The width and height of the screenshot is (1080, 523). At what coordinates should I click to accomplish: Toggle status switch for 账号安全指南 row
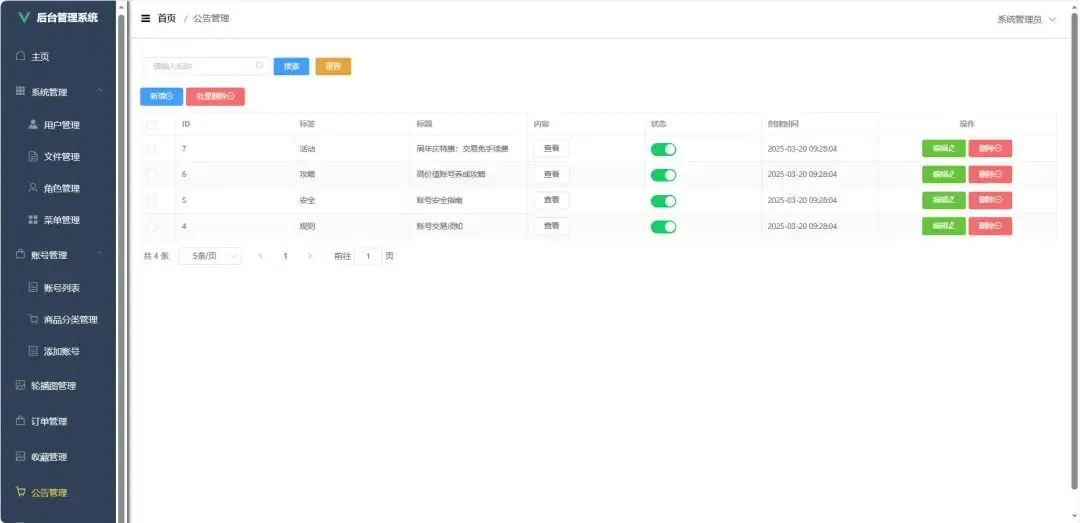[663, 201]
